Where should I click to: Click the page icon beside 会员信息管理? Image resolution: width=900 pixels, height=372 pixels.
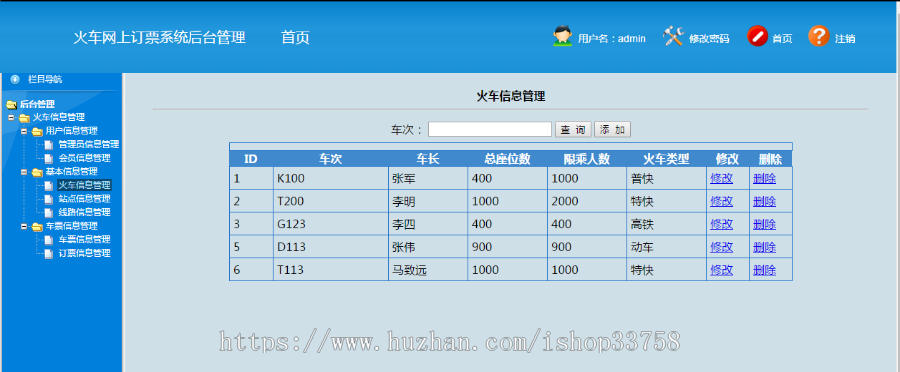(x=49, y=158)
